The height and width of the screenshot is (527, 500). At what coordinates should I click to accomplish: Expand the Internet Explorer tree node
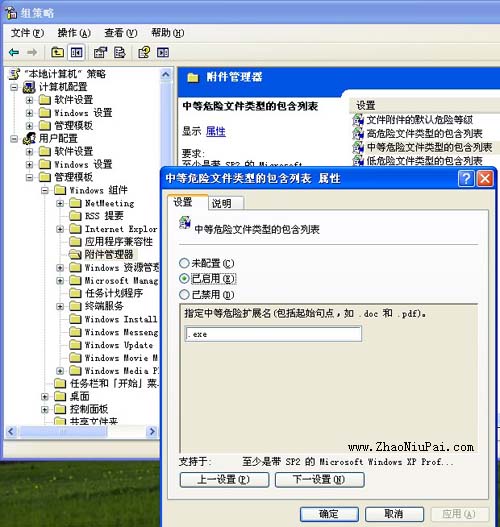coord(60,229)
